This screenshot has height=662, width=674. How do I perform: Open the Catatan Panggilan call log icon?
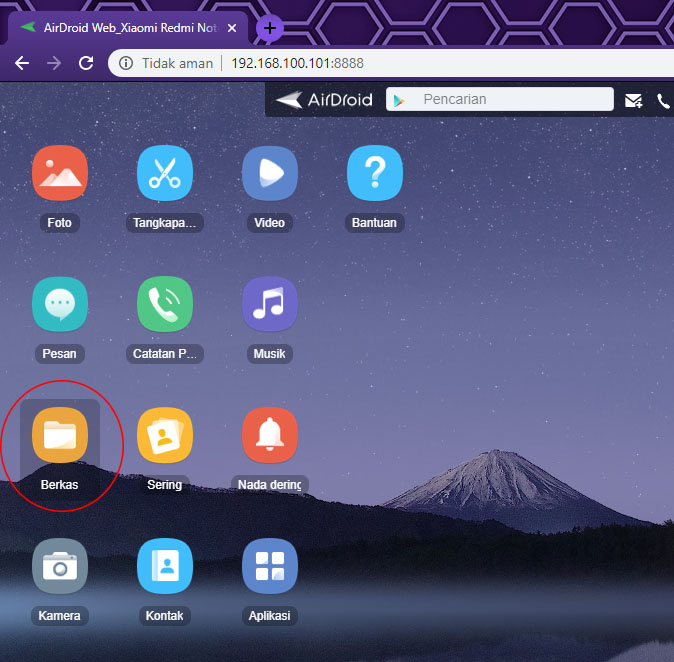click(x=165, y=305)
